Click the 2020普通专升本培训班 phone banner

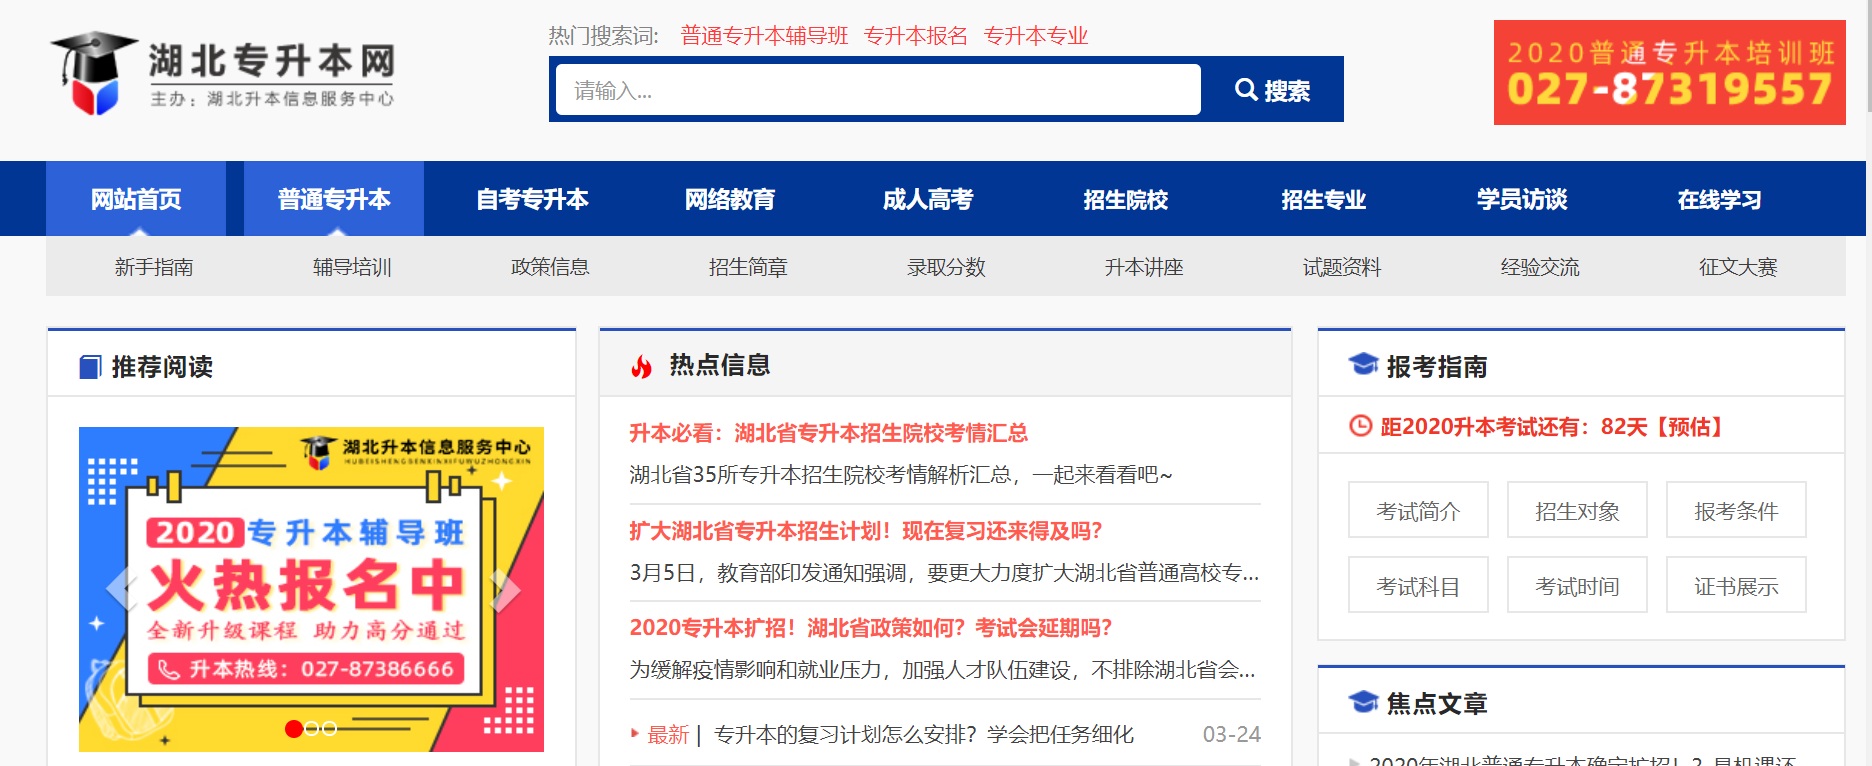(1669, 73)
